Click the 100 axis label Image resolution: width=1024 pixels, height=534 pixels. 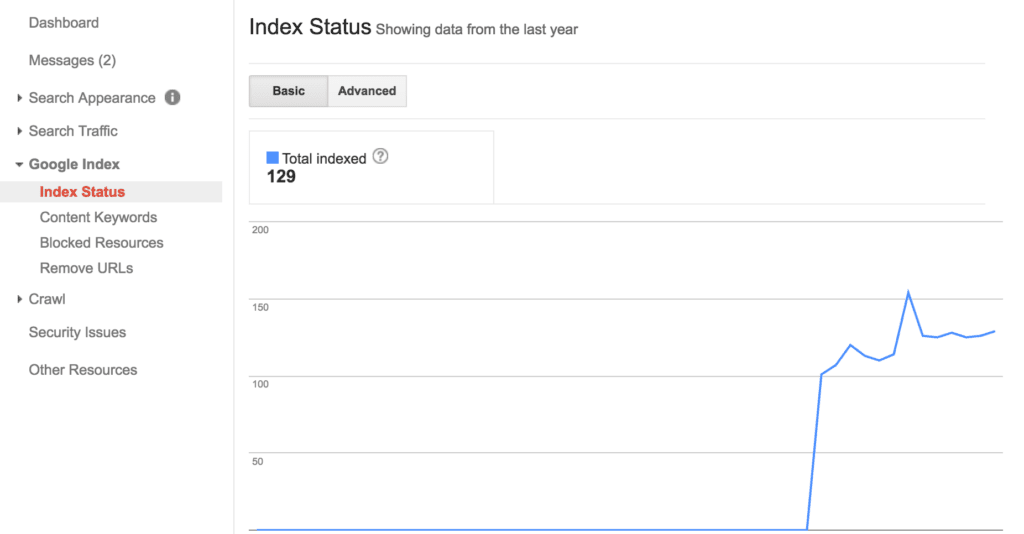260,384
